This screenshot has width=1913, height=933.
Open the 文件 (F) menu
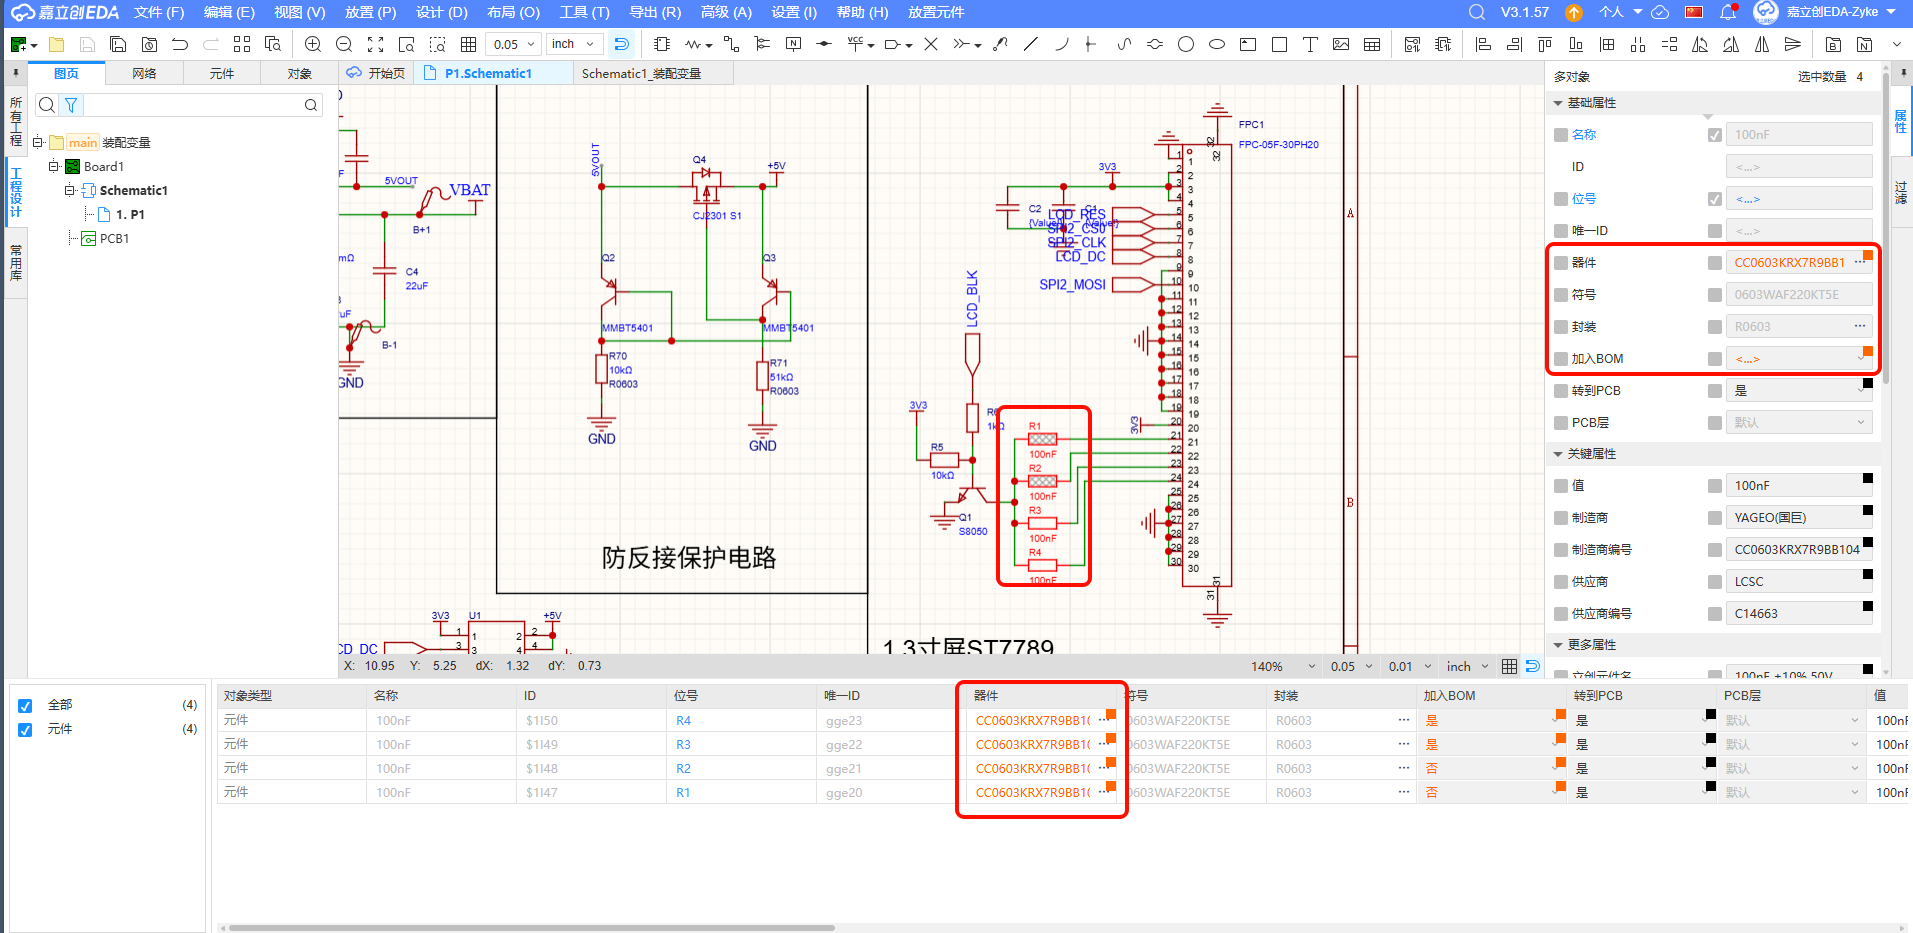pyautogui.click(x=159, y=12)
